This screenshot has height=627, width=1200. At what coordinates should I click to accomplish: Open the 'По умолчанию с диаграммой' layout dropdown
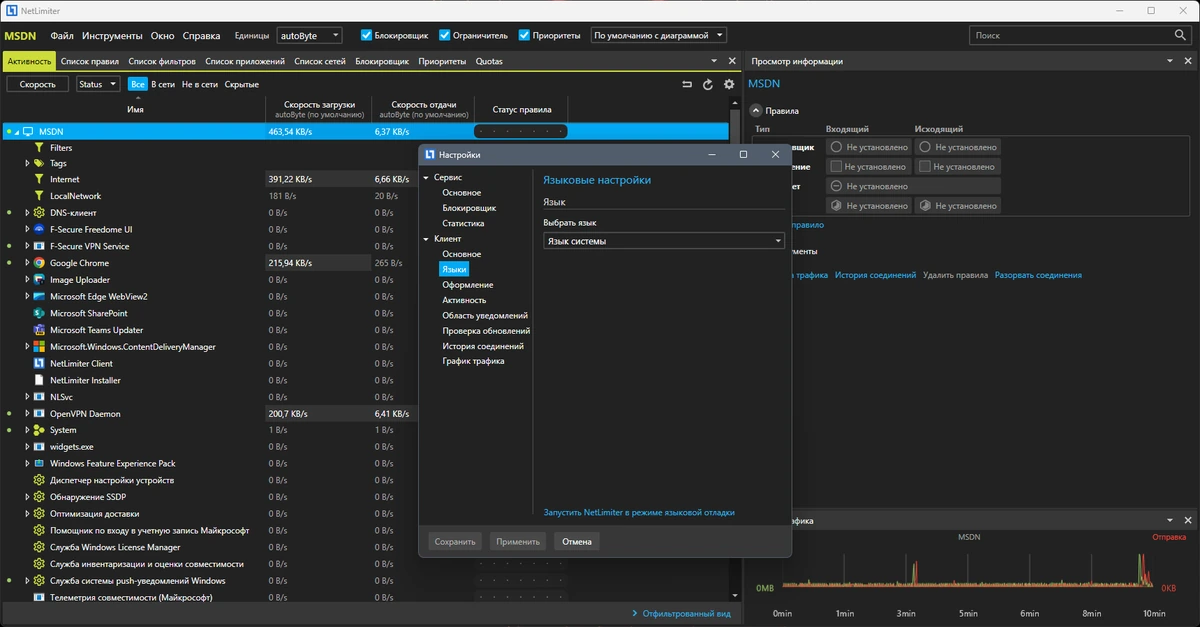point(659,35)
